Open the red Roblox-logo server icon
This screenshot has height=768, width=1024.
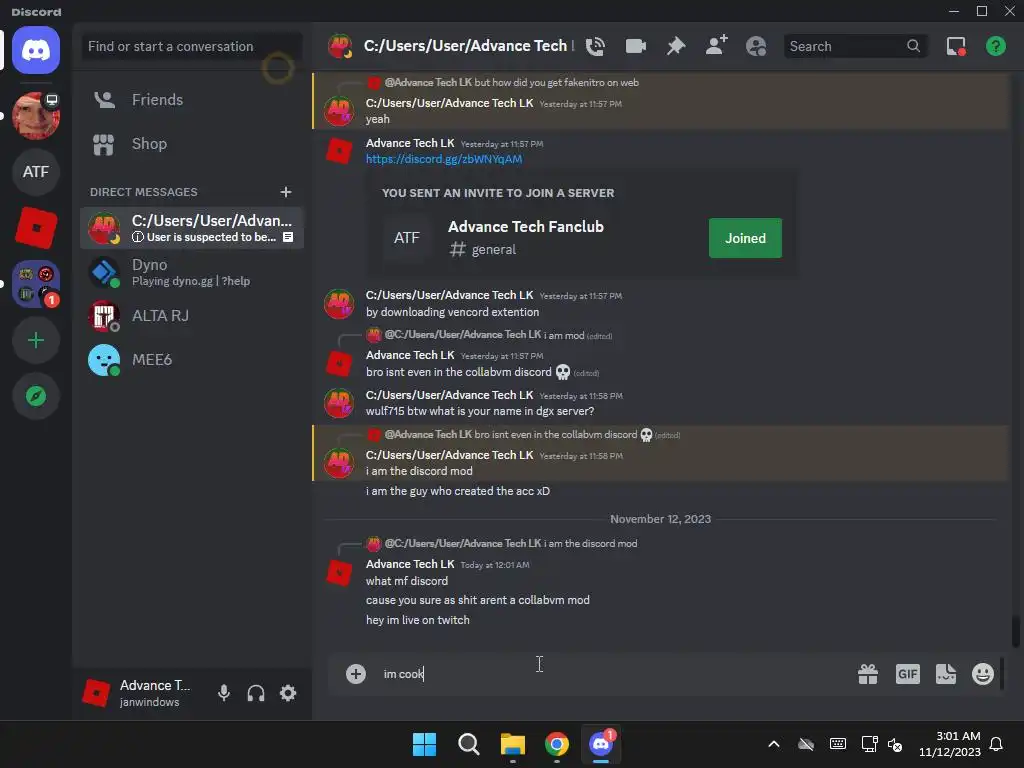point(36,228)
